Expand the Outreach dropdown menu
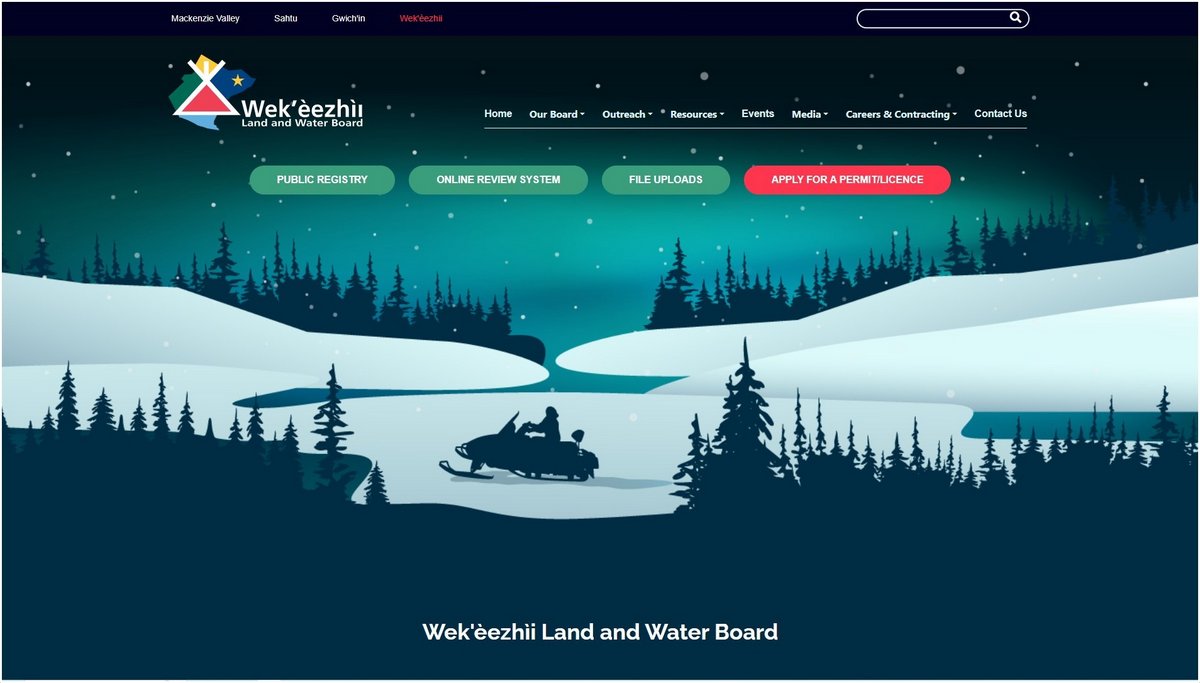 [x=627, y=114]
